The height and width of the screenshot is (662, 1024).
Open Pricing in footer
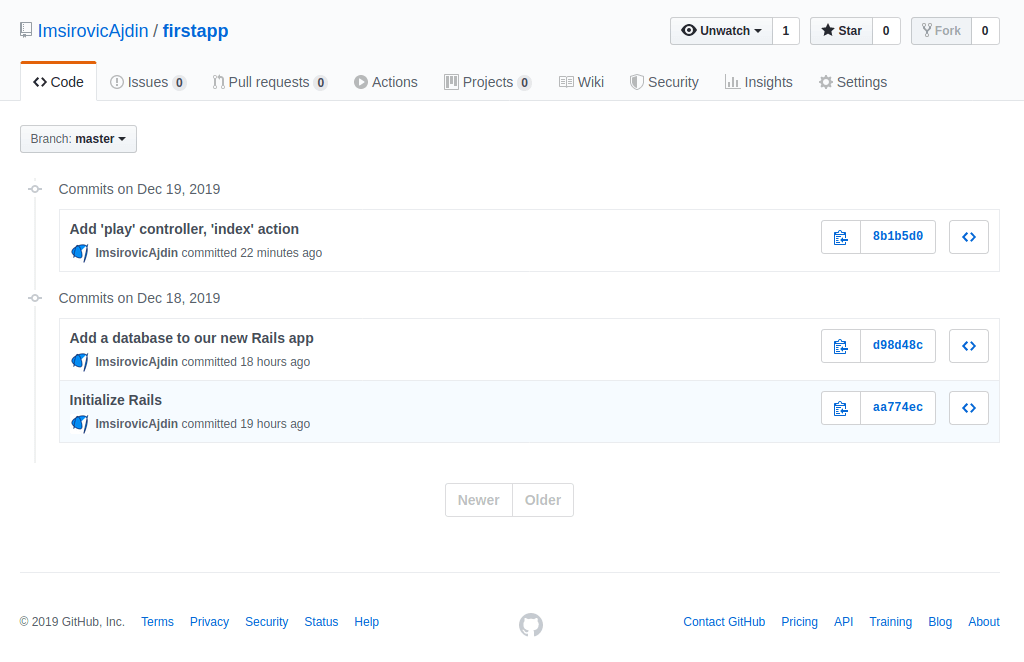(799, 622)
